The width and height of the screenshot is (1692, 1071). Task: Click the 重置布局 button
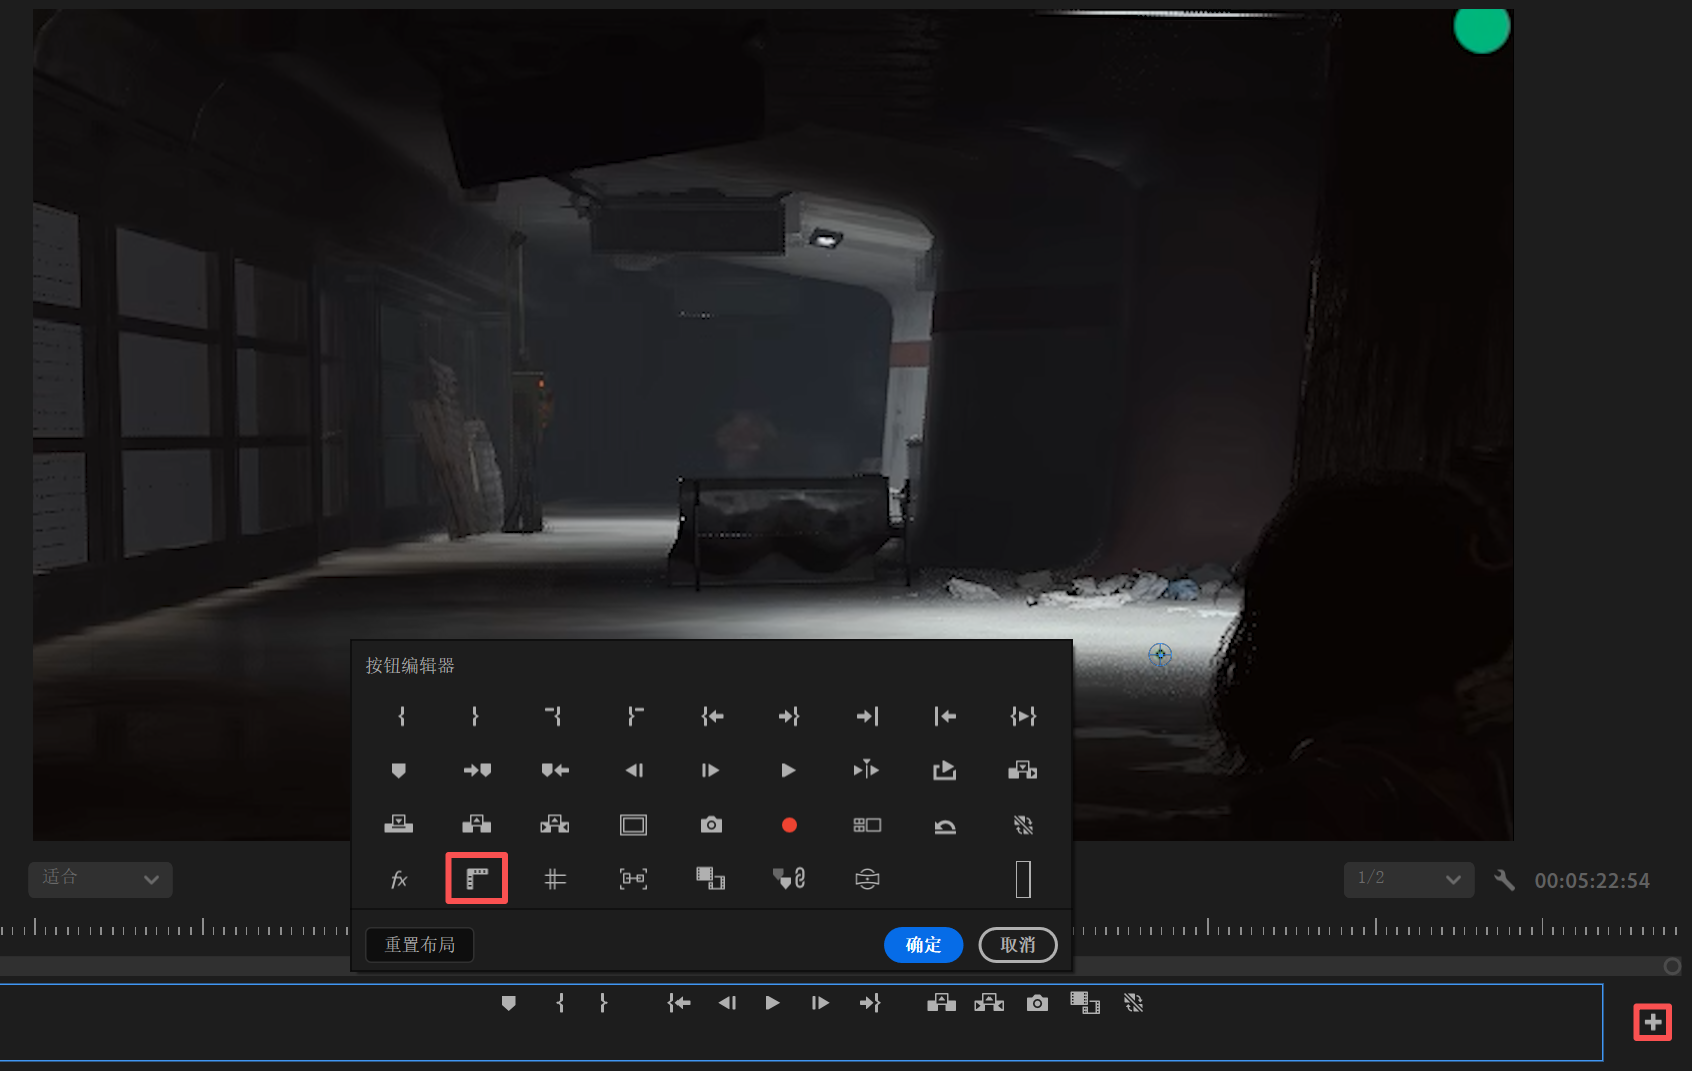pos(420,945)
